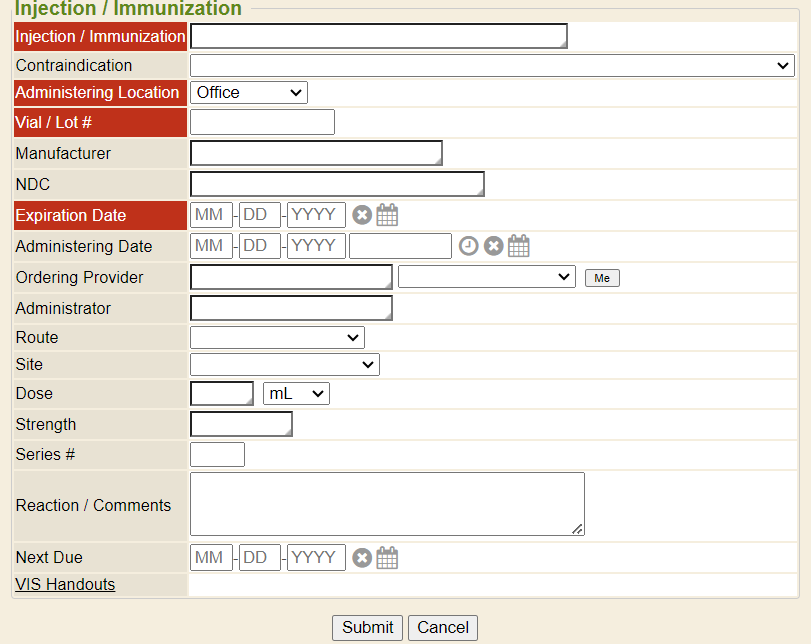Screen dimensions: 811x644
Task: Set Administering Date to current time
Action: click(x=468, y=246)
